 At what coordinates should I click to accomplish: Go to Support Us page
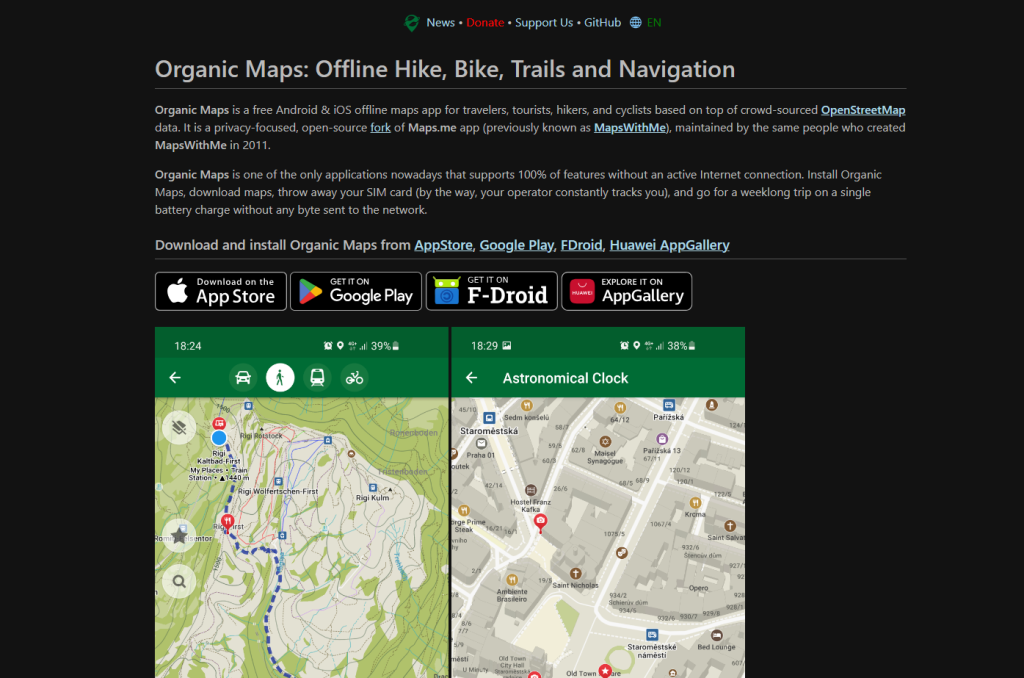tap(543, 22)
